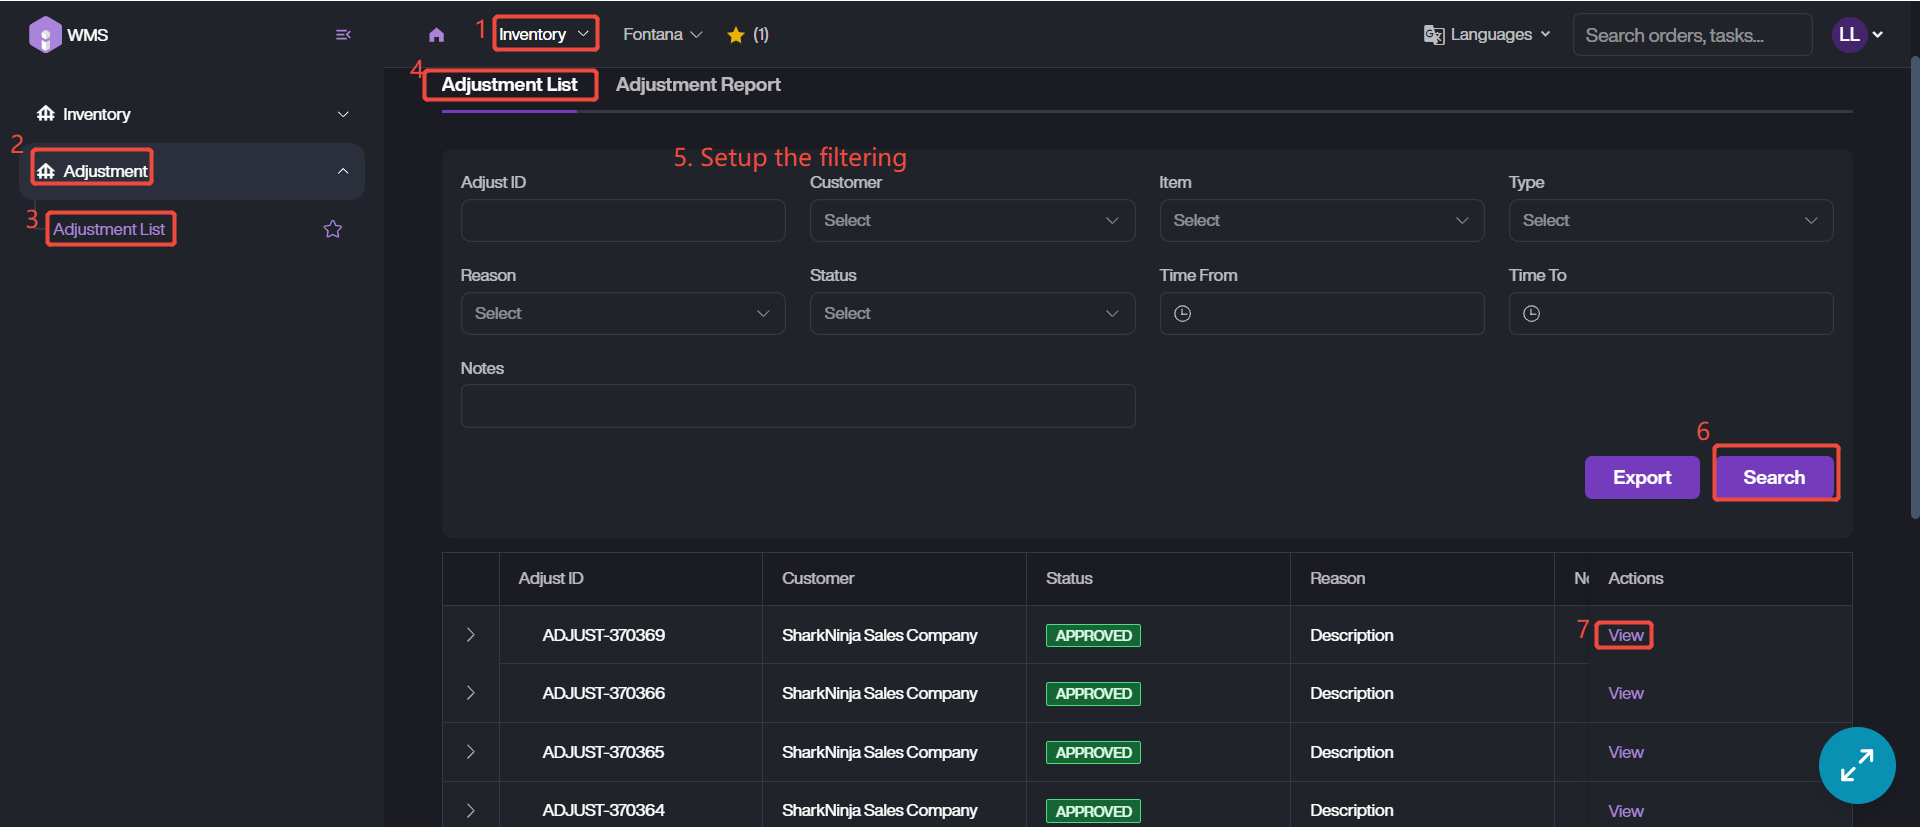Click the WMS logo icon
The width and height of the screenshot is (1920, 827).
pos(45,35)
